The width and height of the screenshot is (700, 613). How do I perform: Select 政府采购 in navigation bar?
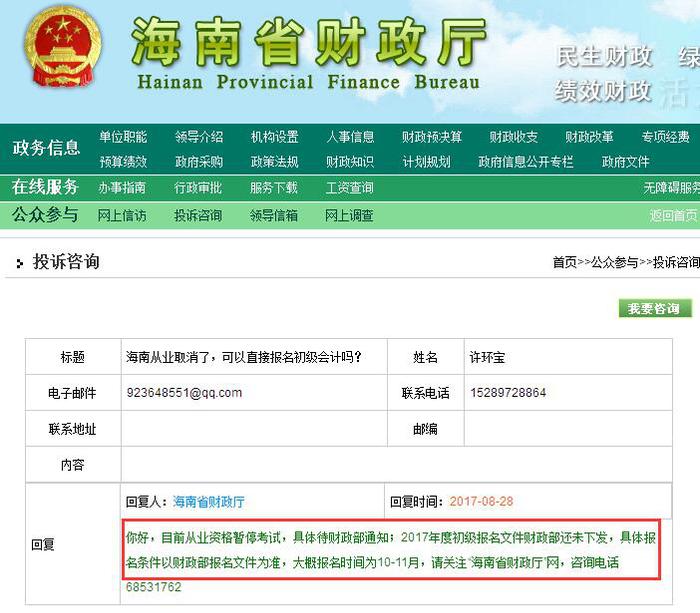198,161
